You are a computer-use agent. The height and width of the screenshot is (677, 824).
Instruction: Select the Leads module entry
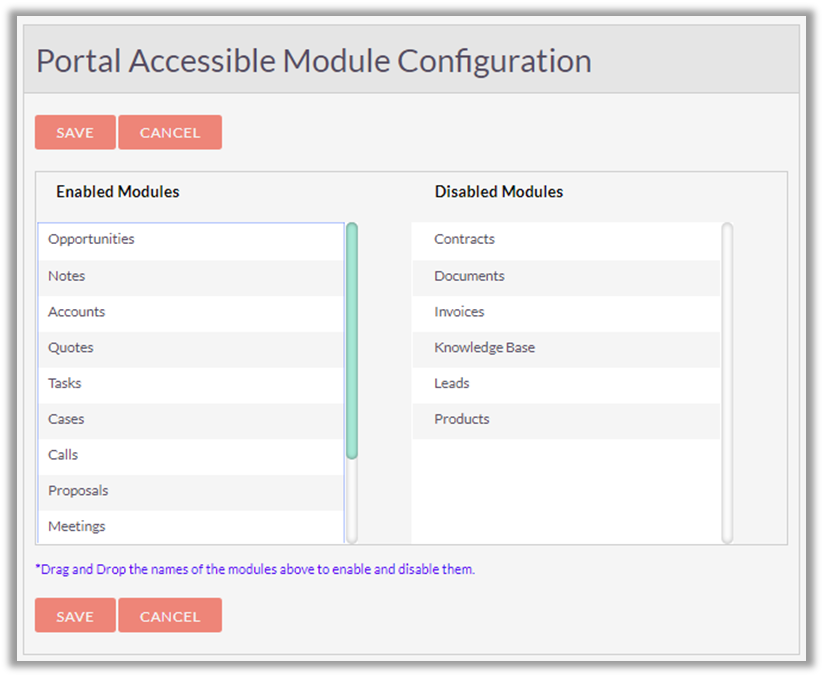pos(452,383)
